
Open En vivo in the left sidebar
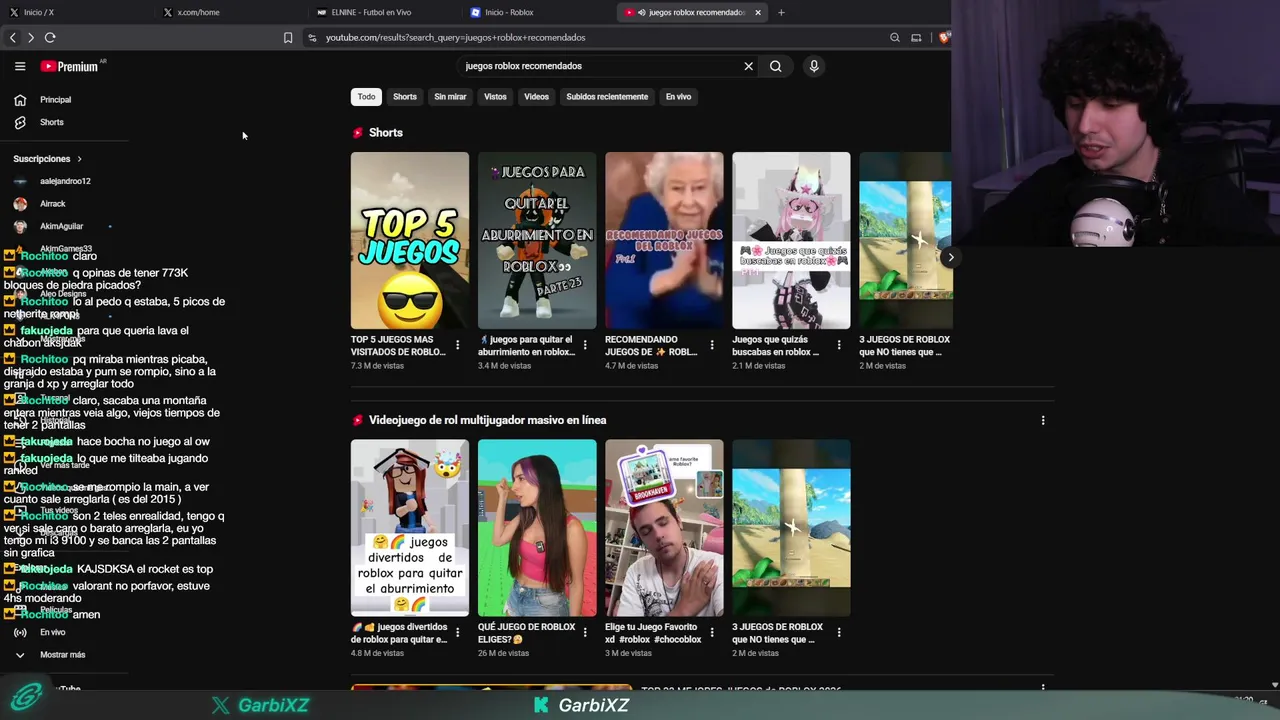coord(52,632)
